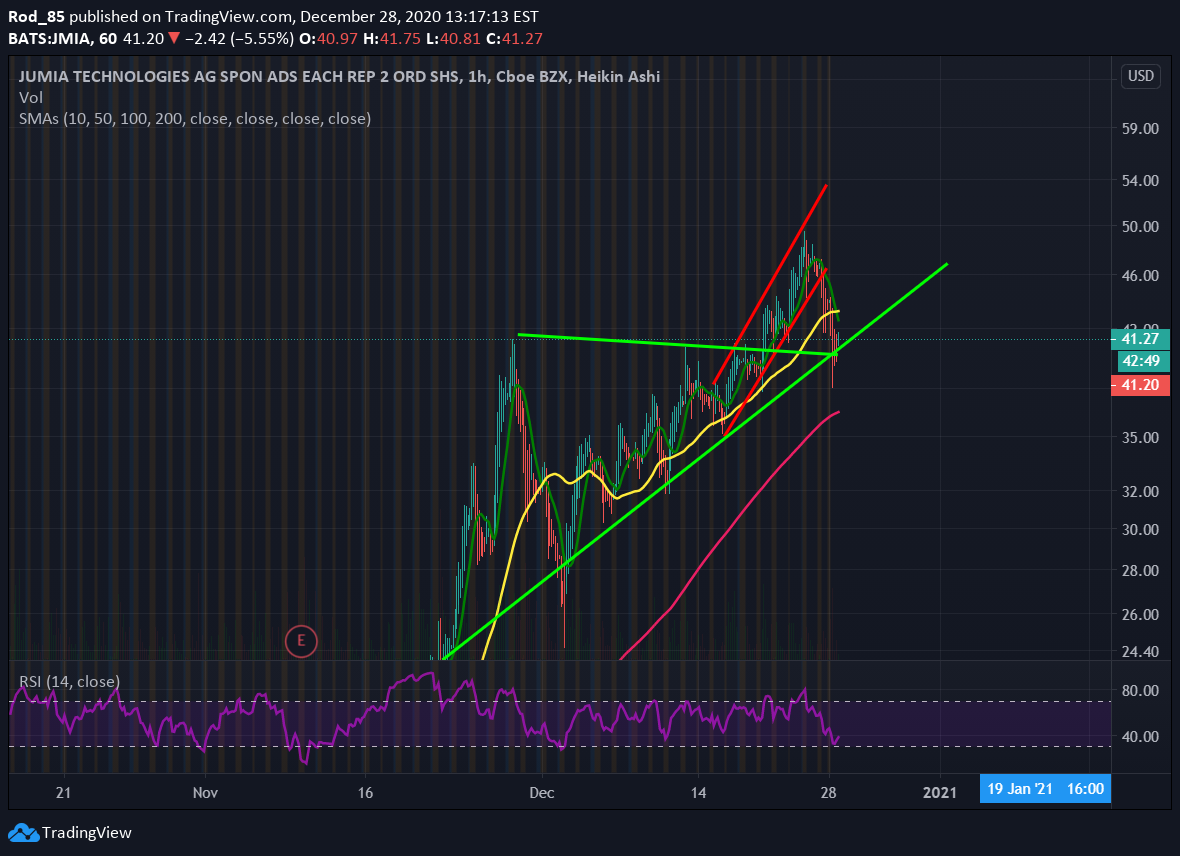The image size is (1180, 856).
Task: Click the 24.40 price scale value
Action: point(1140,651)
